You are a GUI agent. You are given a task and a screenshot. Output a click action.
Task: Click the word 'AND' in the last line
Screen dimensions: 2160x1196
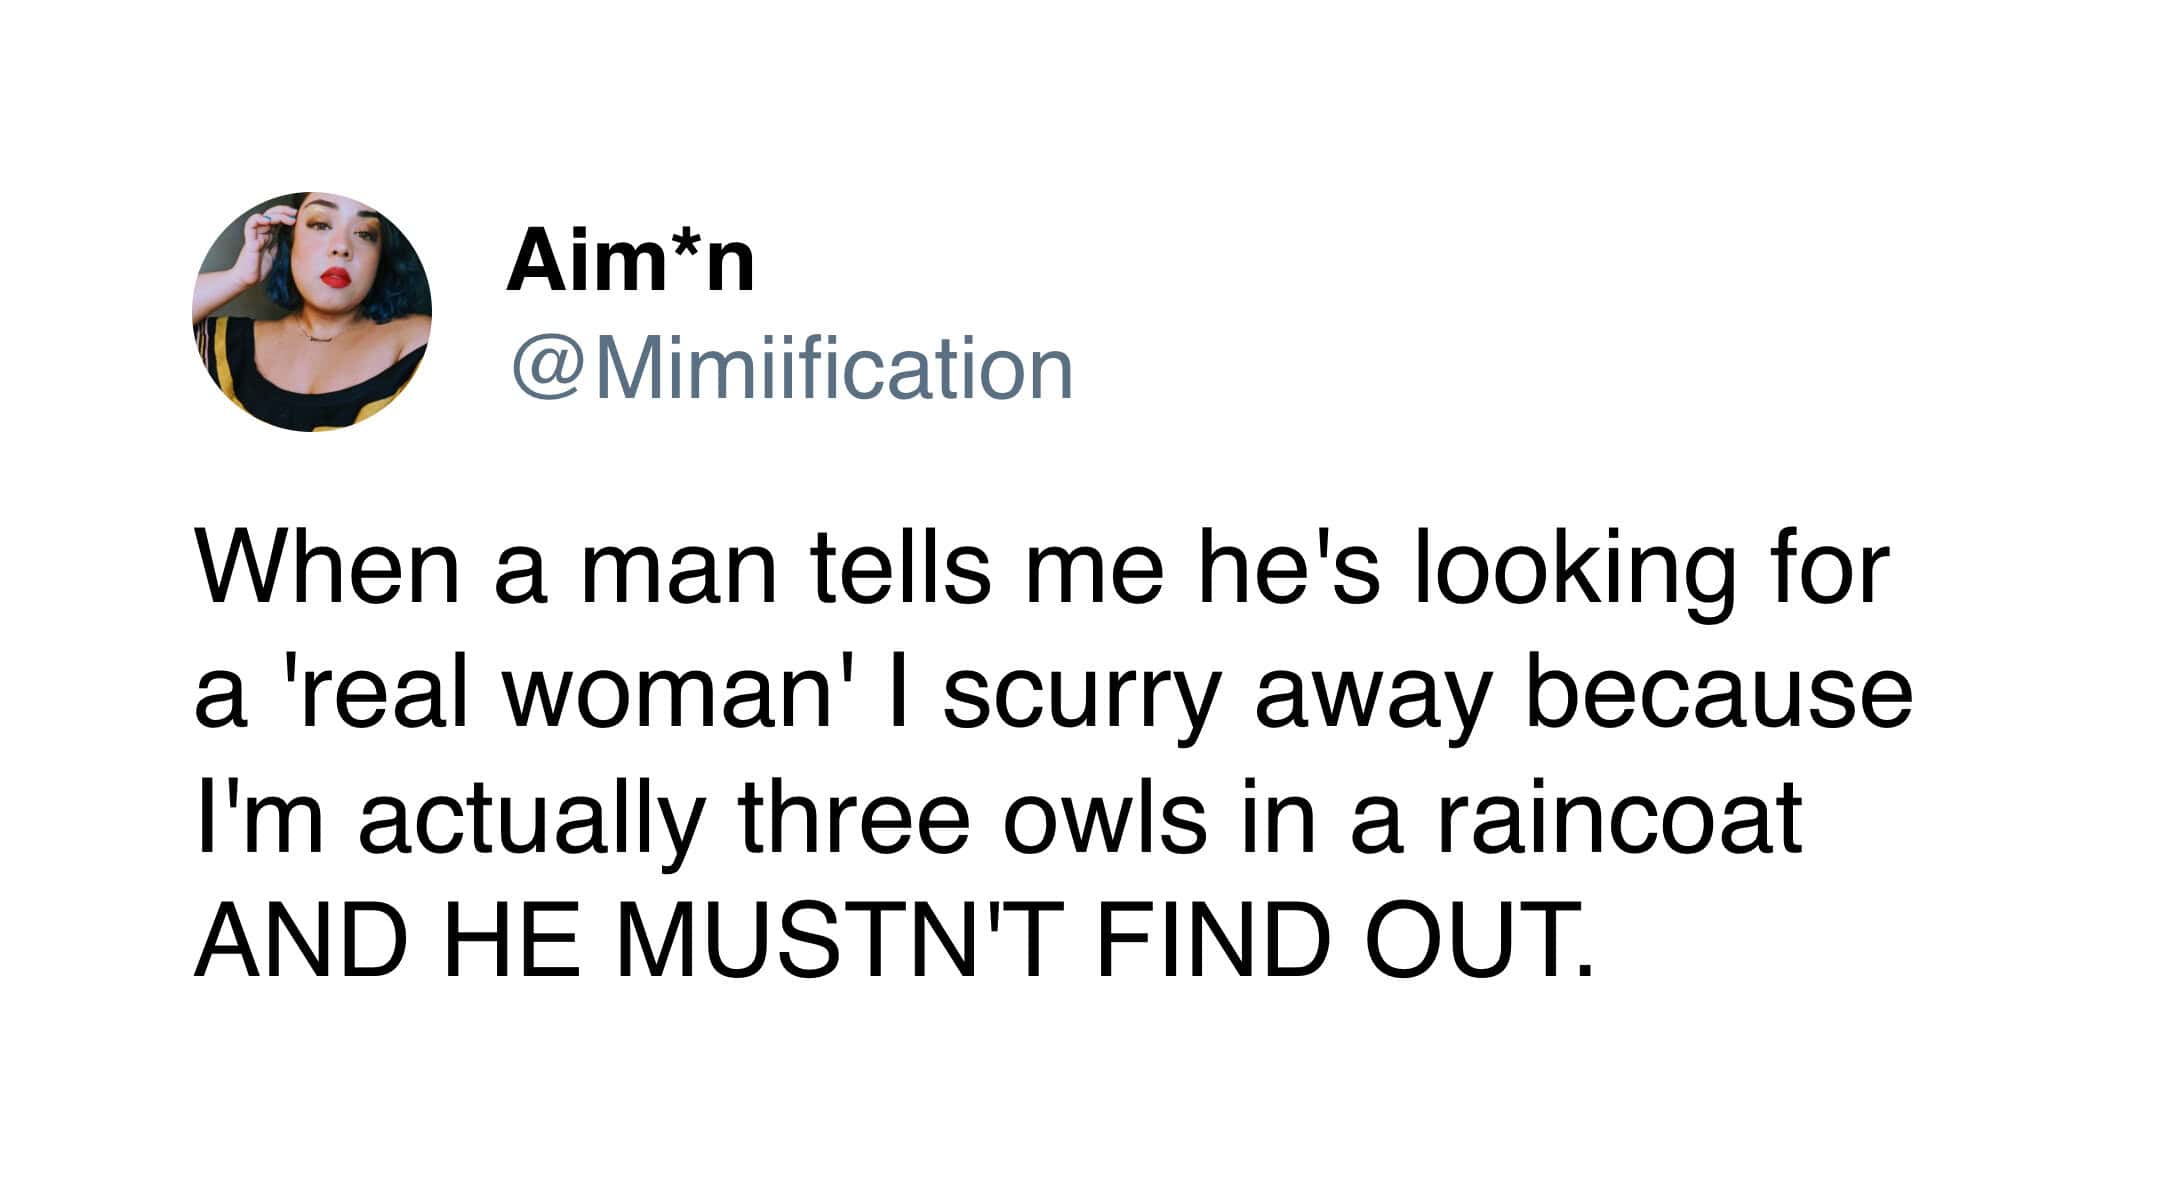(297, 944)
